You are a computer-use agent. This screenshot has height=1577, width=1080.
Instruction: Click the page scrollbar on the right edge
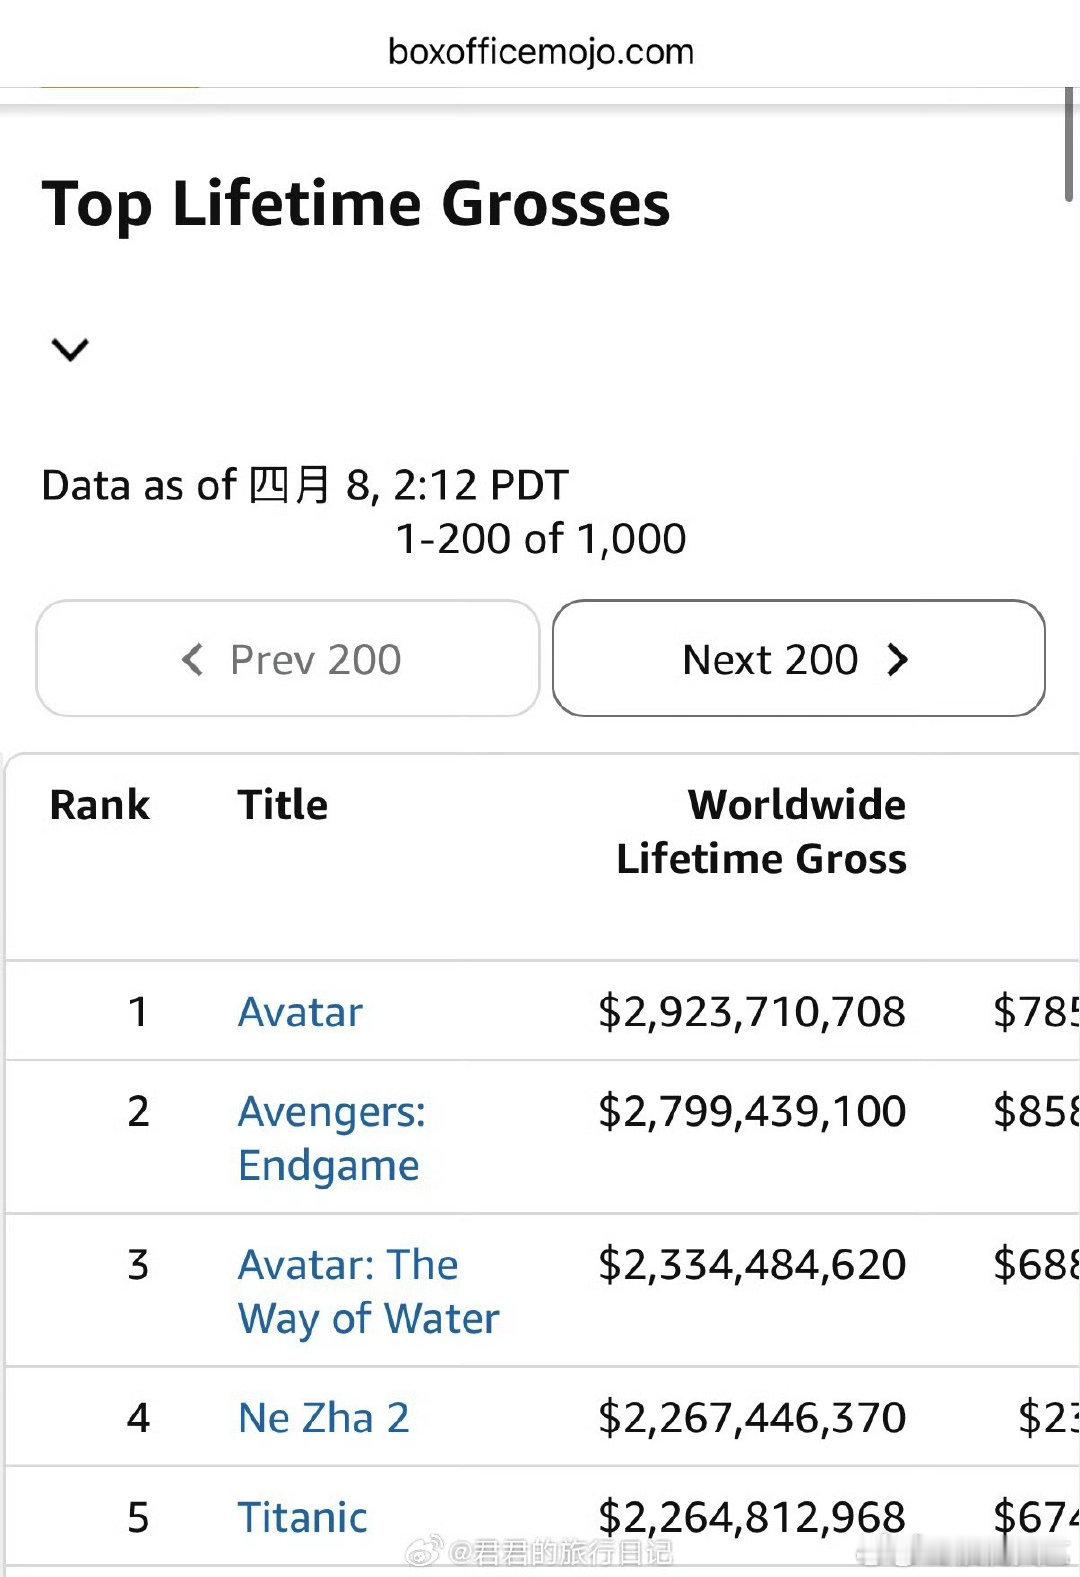click(x=1069, y=145)
